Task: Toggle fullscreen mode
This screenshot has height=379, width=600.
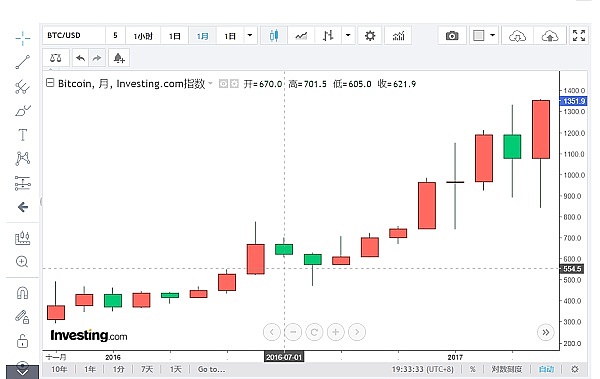Action: tap(579, 36)
